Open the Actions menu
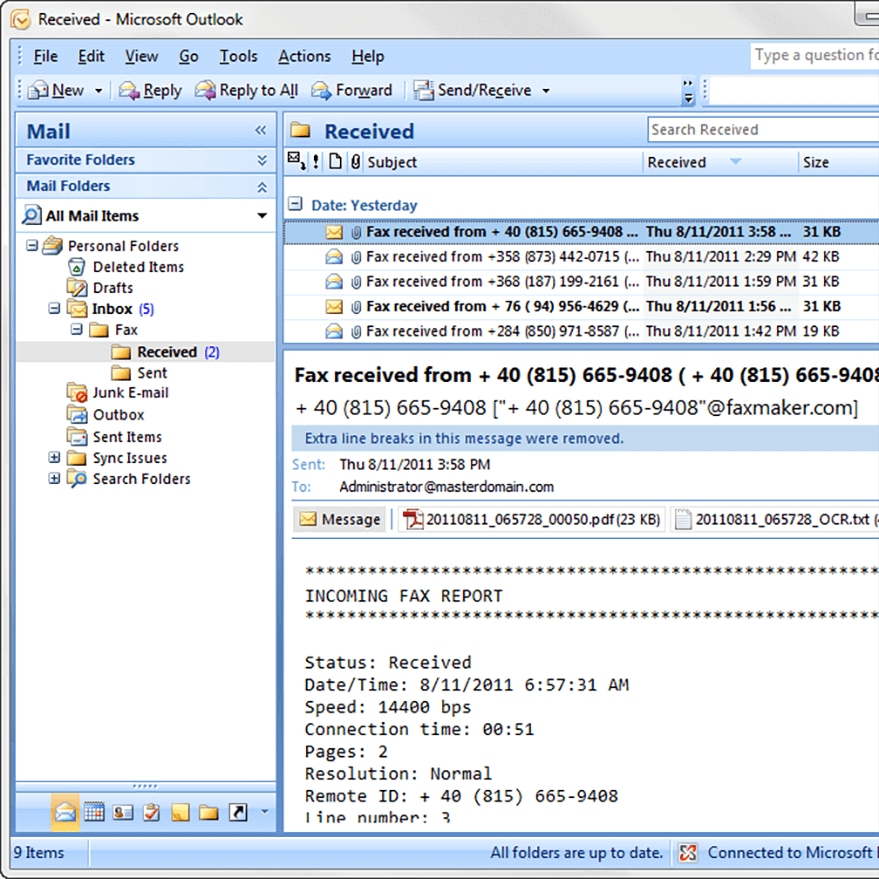The height and width of the screenshot is (879, 879). [x=304, y=57]
